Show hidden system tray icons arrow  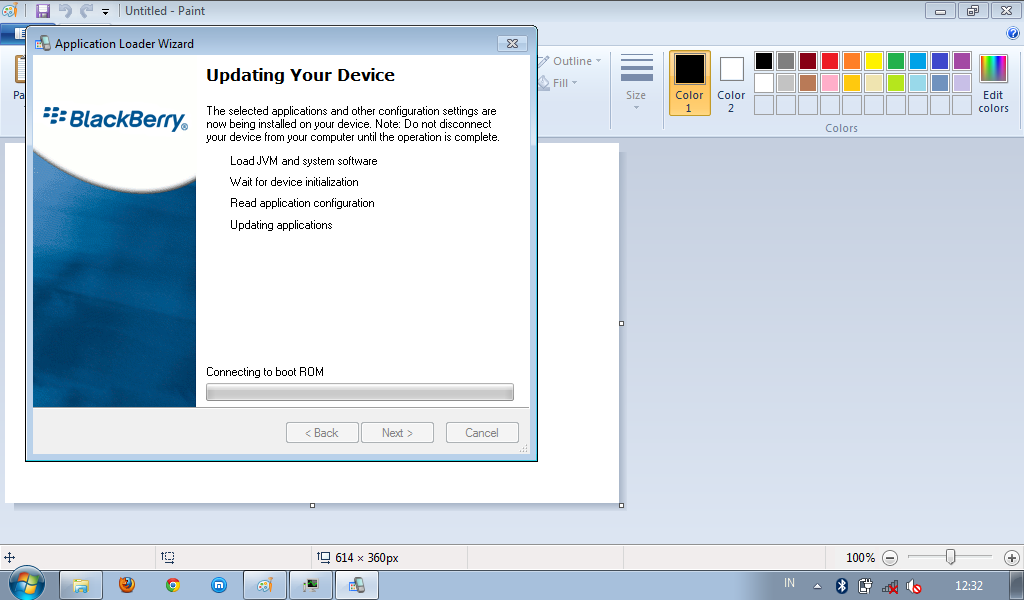tap(817, 586)
